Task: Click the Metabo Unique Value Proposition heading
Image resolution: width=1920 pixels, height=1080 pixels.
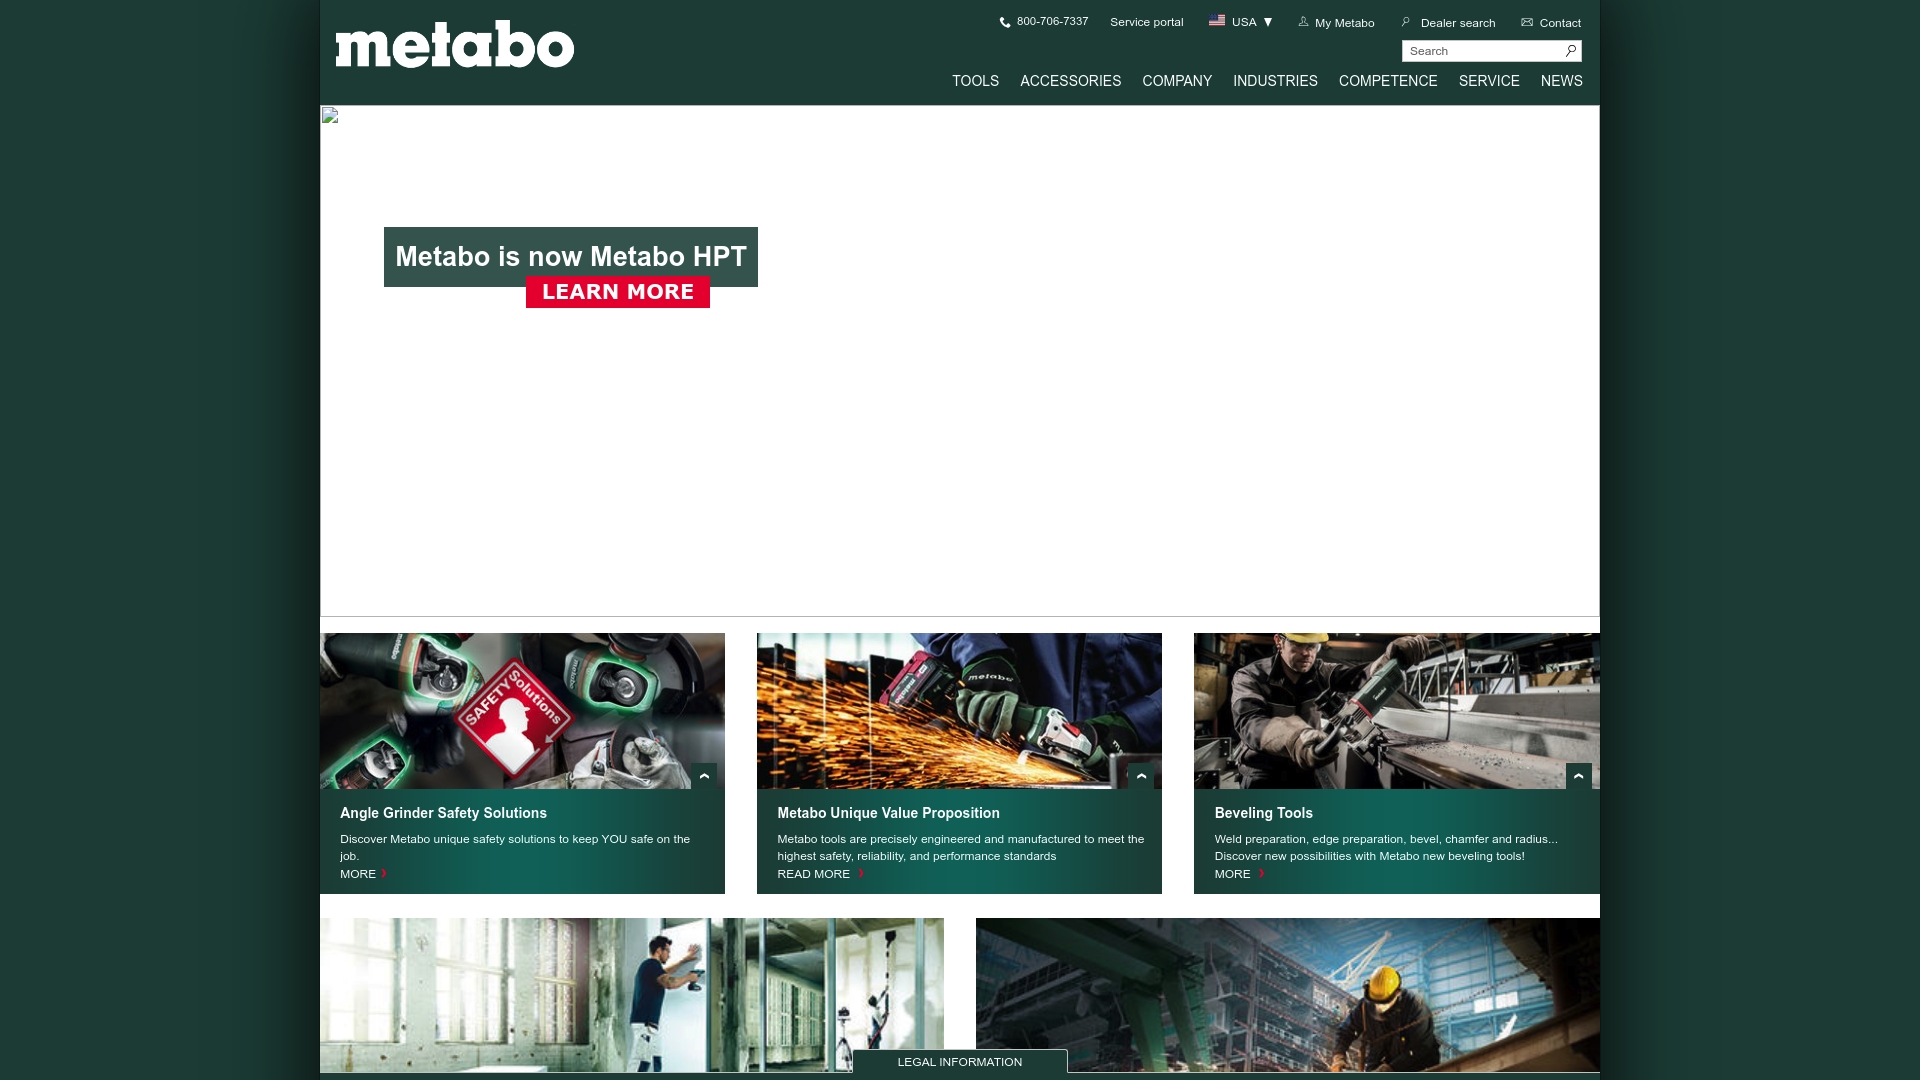Action: coord(888,813)
